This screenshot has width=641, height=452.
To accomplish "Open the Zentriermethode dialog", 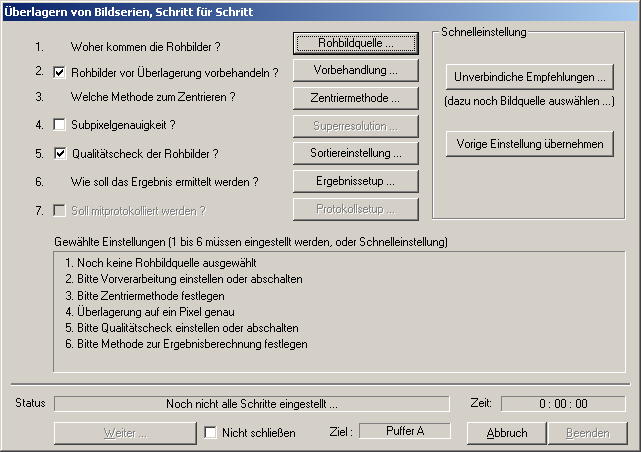I will [354, 98].
